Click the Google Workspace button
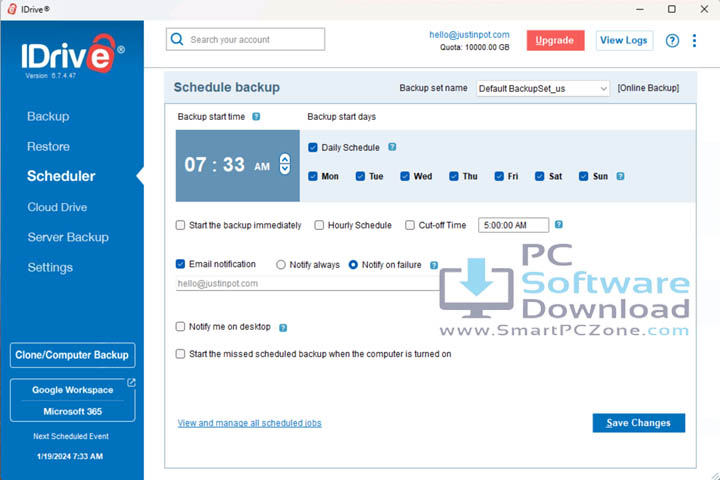 tap(73, 390)
